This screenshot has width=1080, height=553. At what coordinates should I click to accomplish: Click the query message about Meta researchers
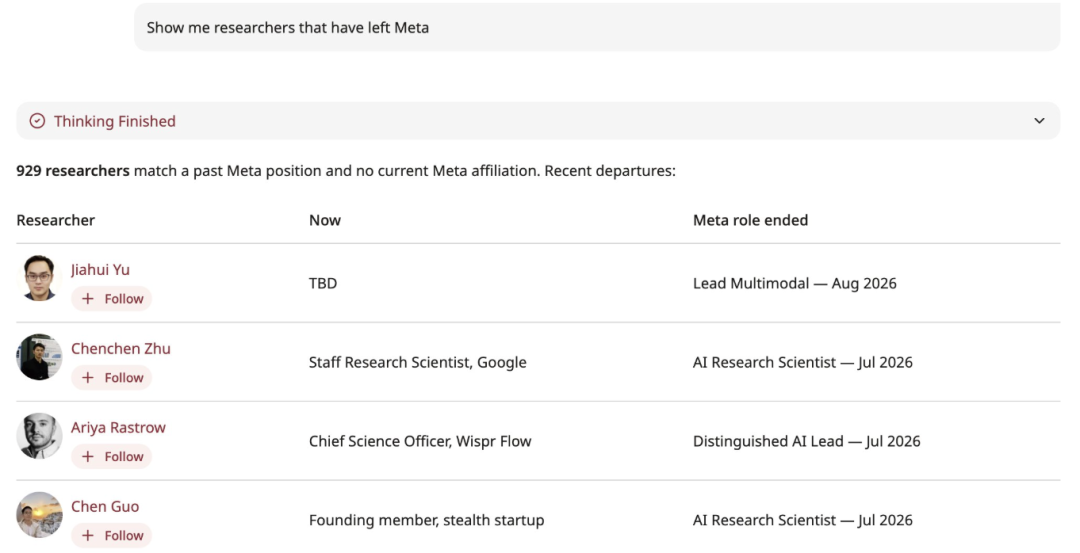597,28
